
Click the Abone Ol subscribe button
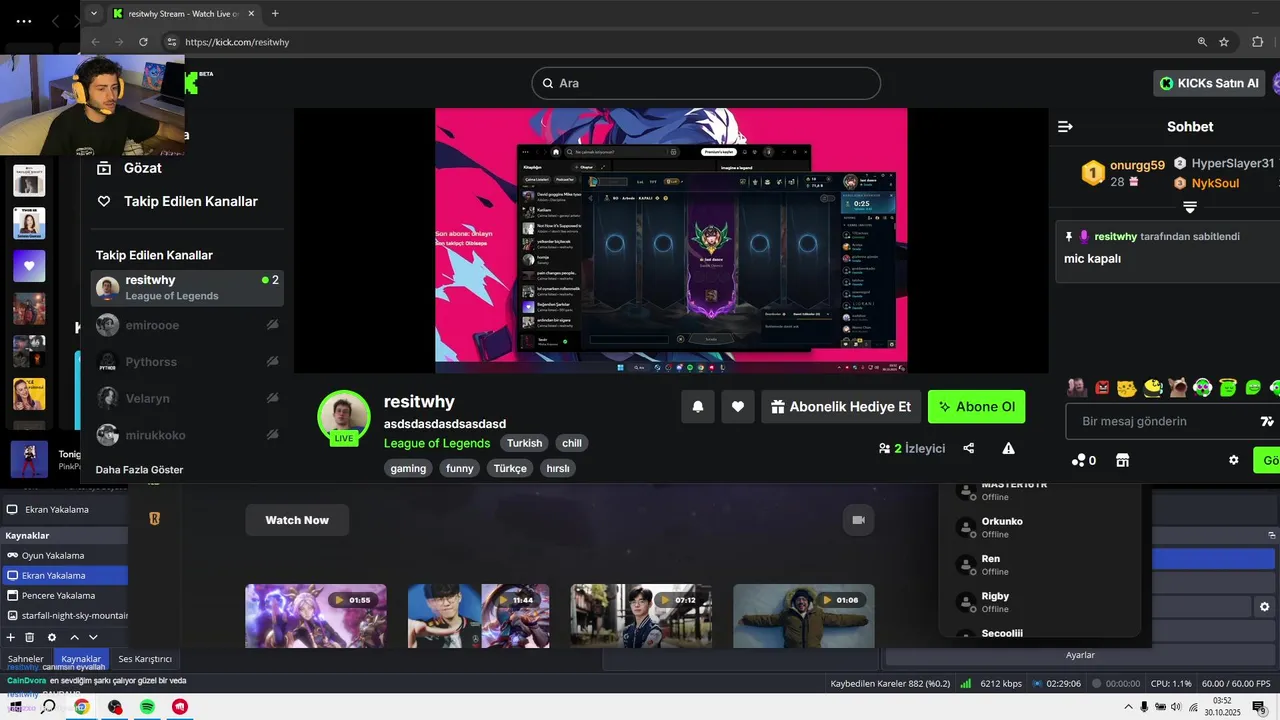(x=977, y=406)
